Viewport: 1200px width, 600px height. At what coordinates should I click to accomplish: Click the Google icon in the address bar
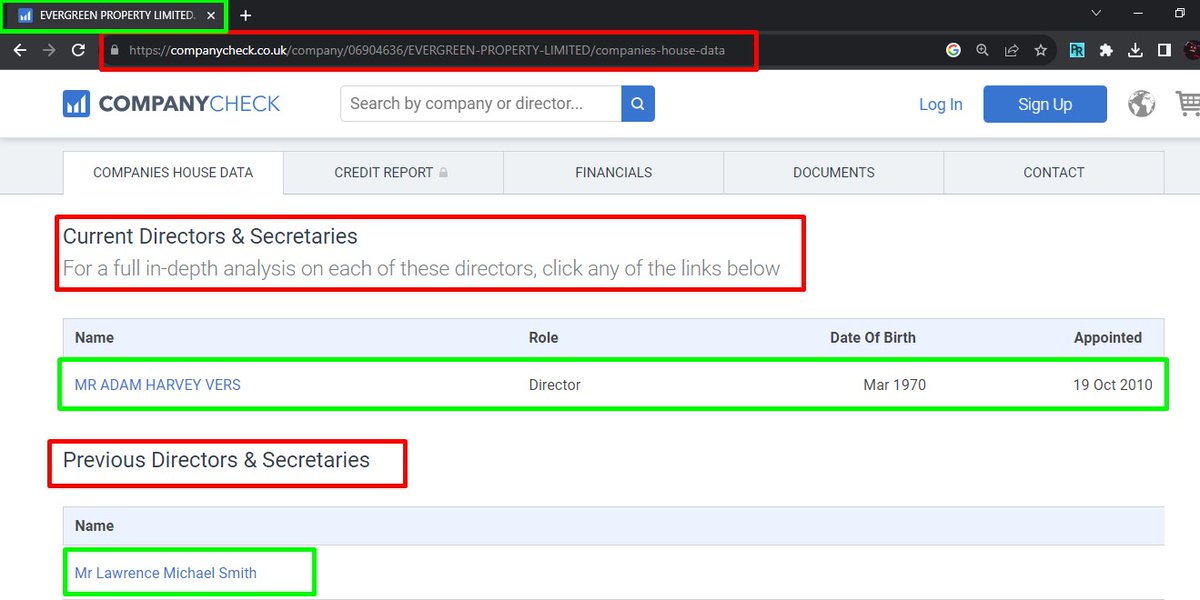click(x=953, y=50)
